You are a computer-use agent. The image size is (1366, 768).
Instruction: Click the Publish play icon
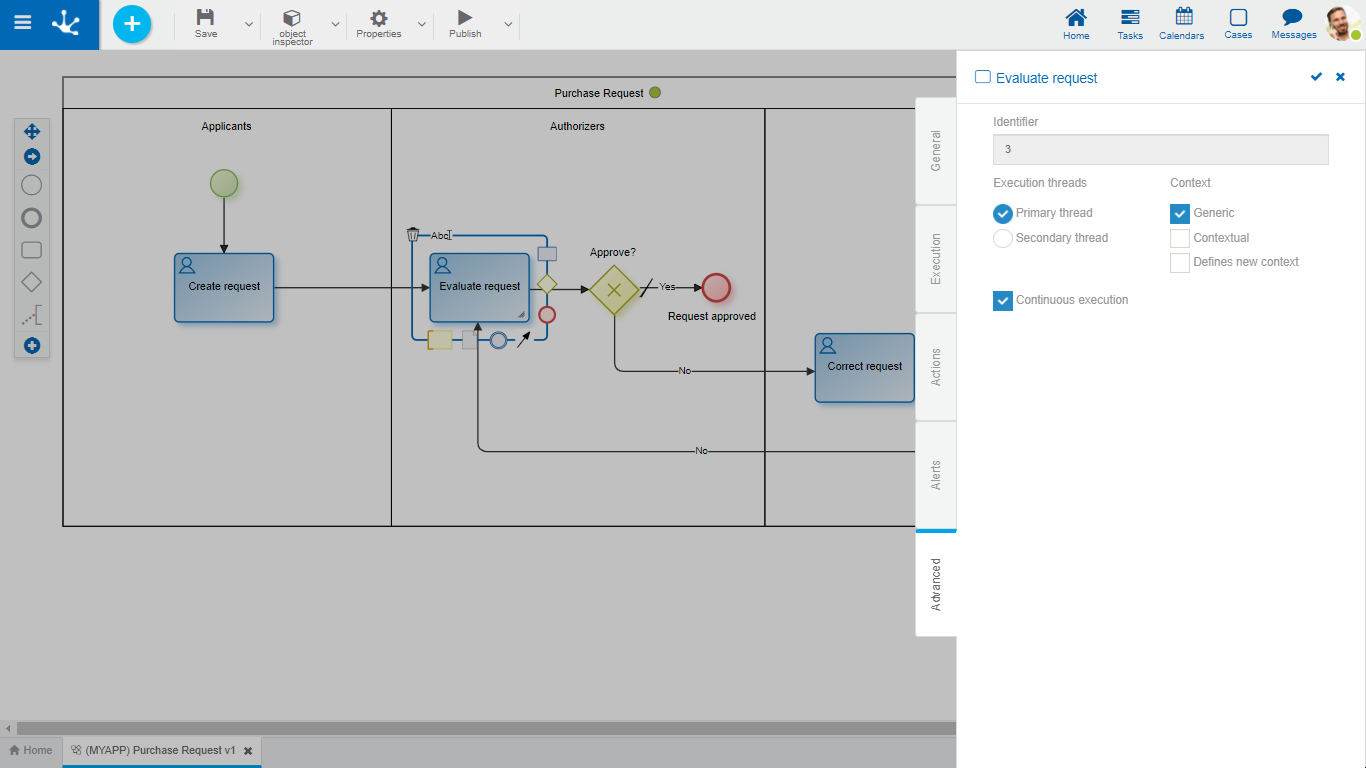pos(464,18)
